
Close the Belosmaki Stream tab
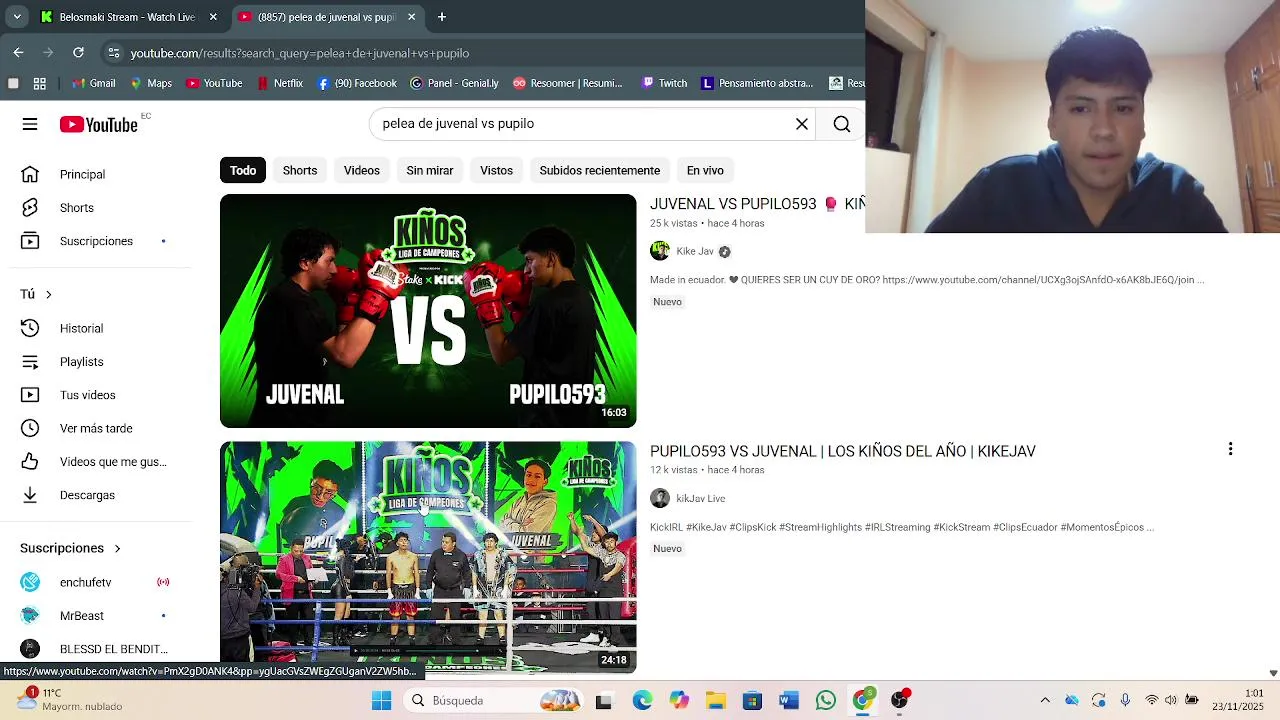[213, 17]
